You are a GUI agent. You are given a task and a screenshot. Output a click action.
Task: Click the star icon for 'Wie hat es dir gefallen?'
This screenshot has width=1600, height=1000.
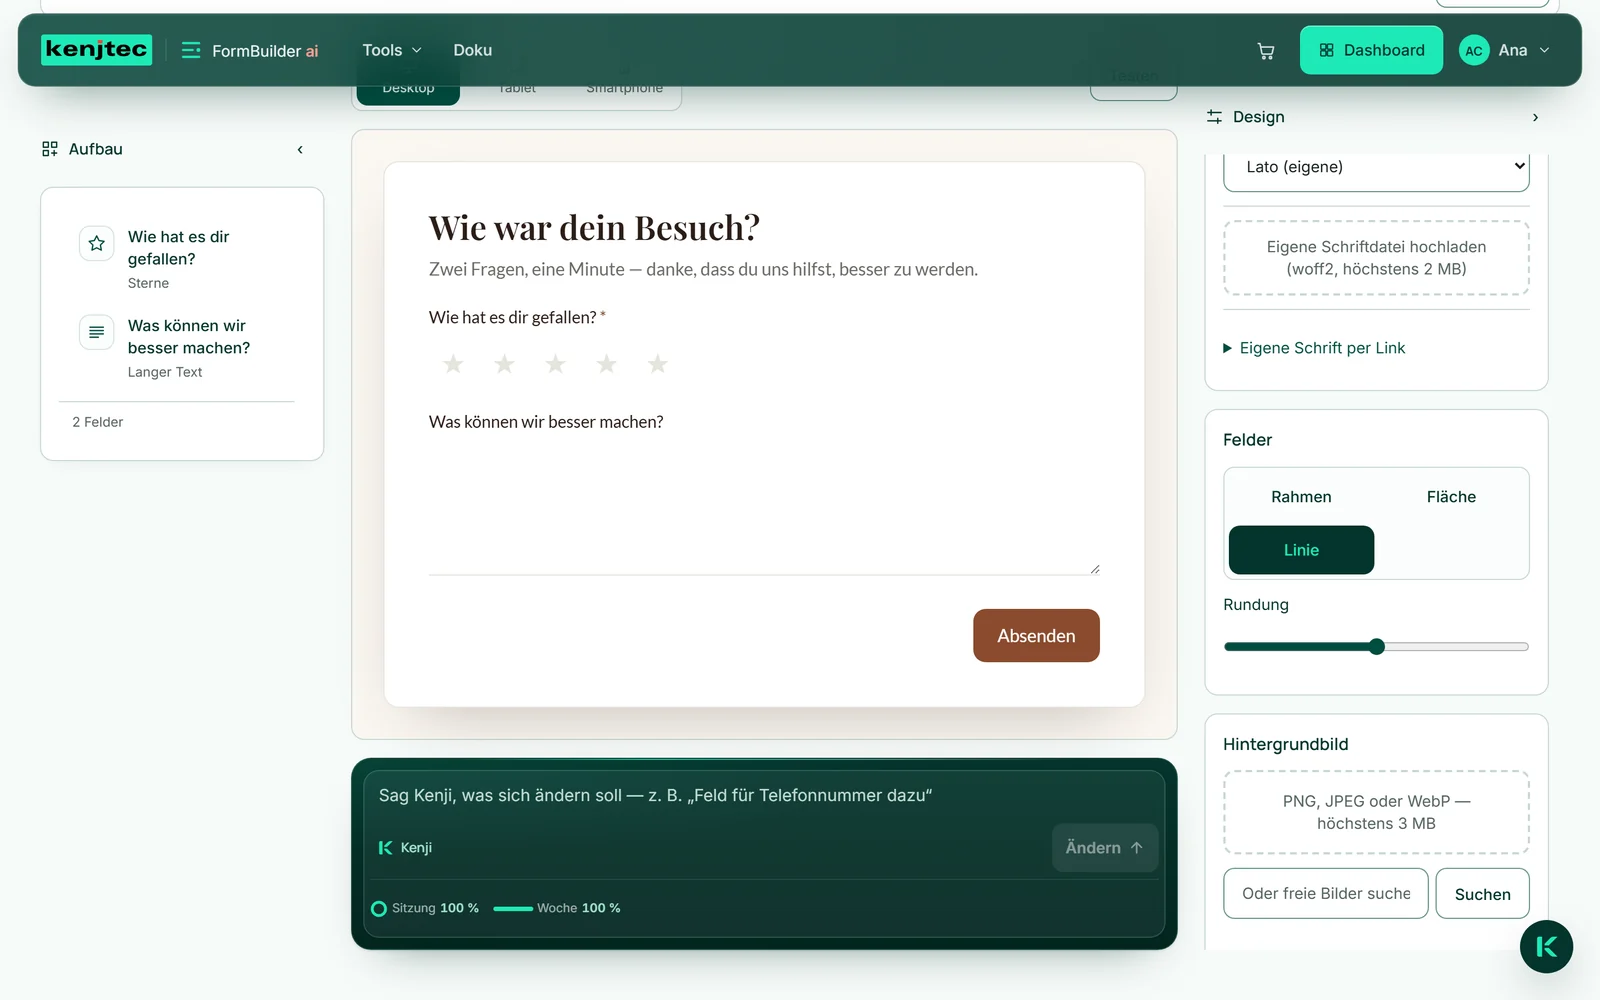point(96,244)
